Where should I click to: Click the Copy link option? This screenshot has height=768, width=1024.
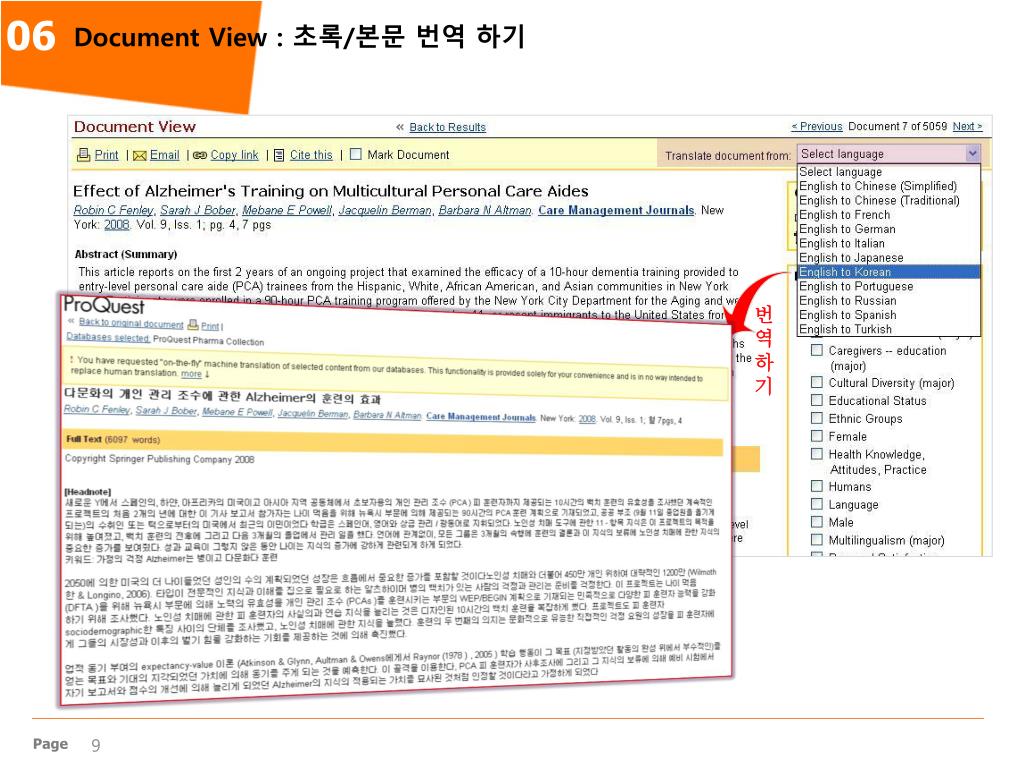click(234, 155)
